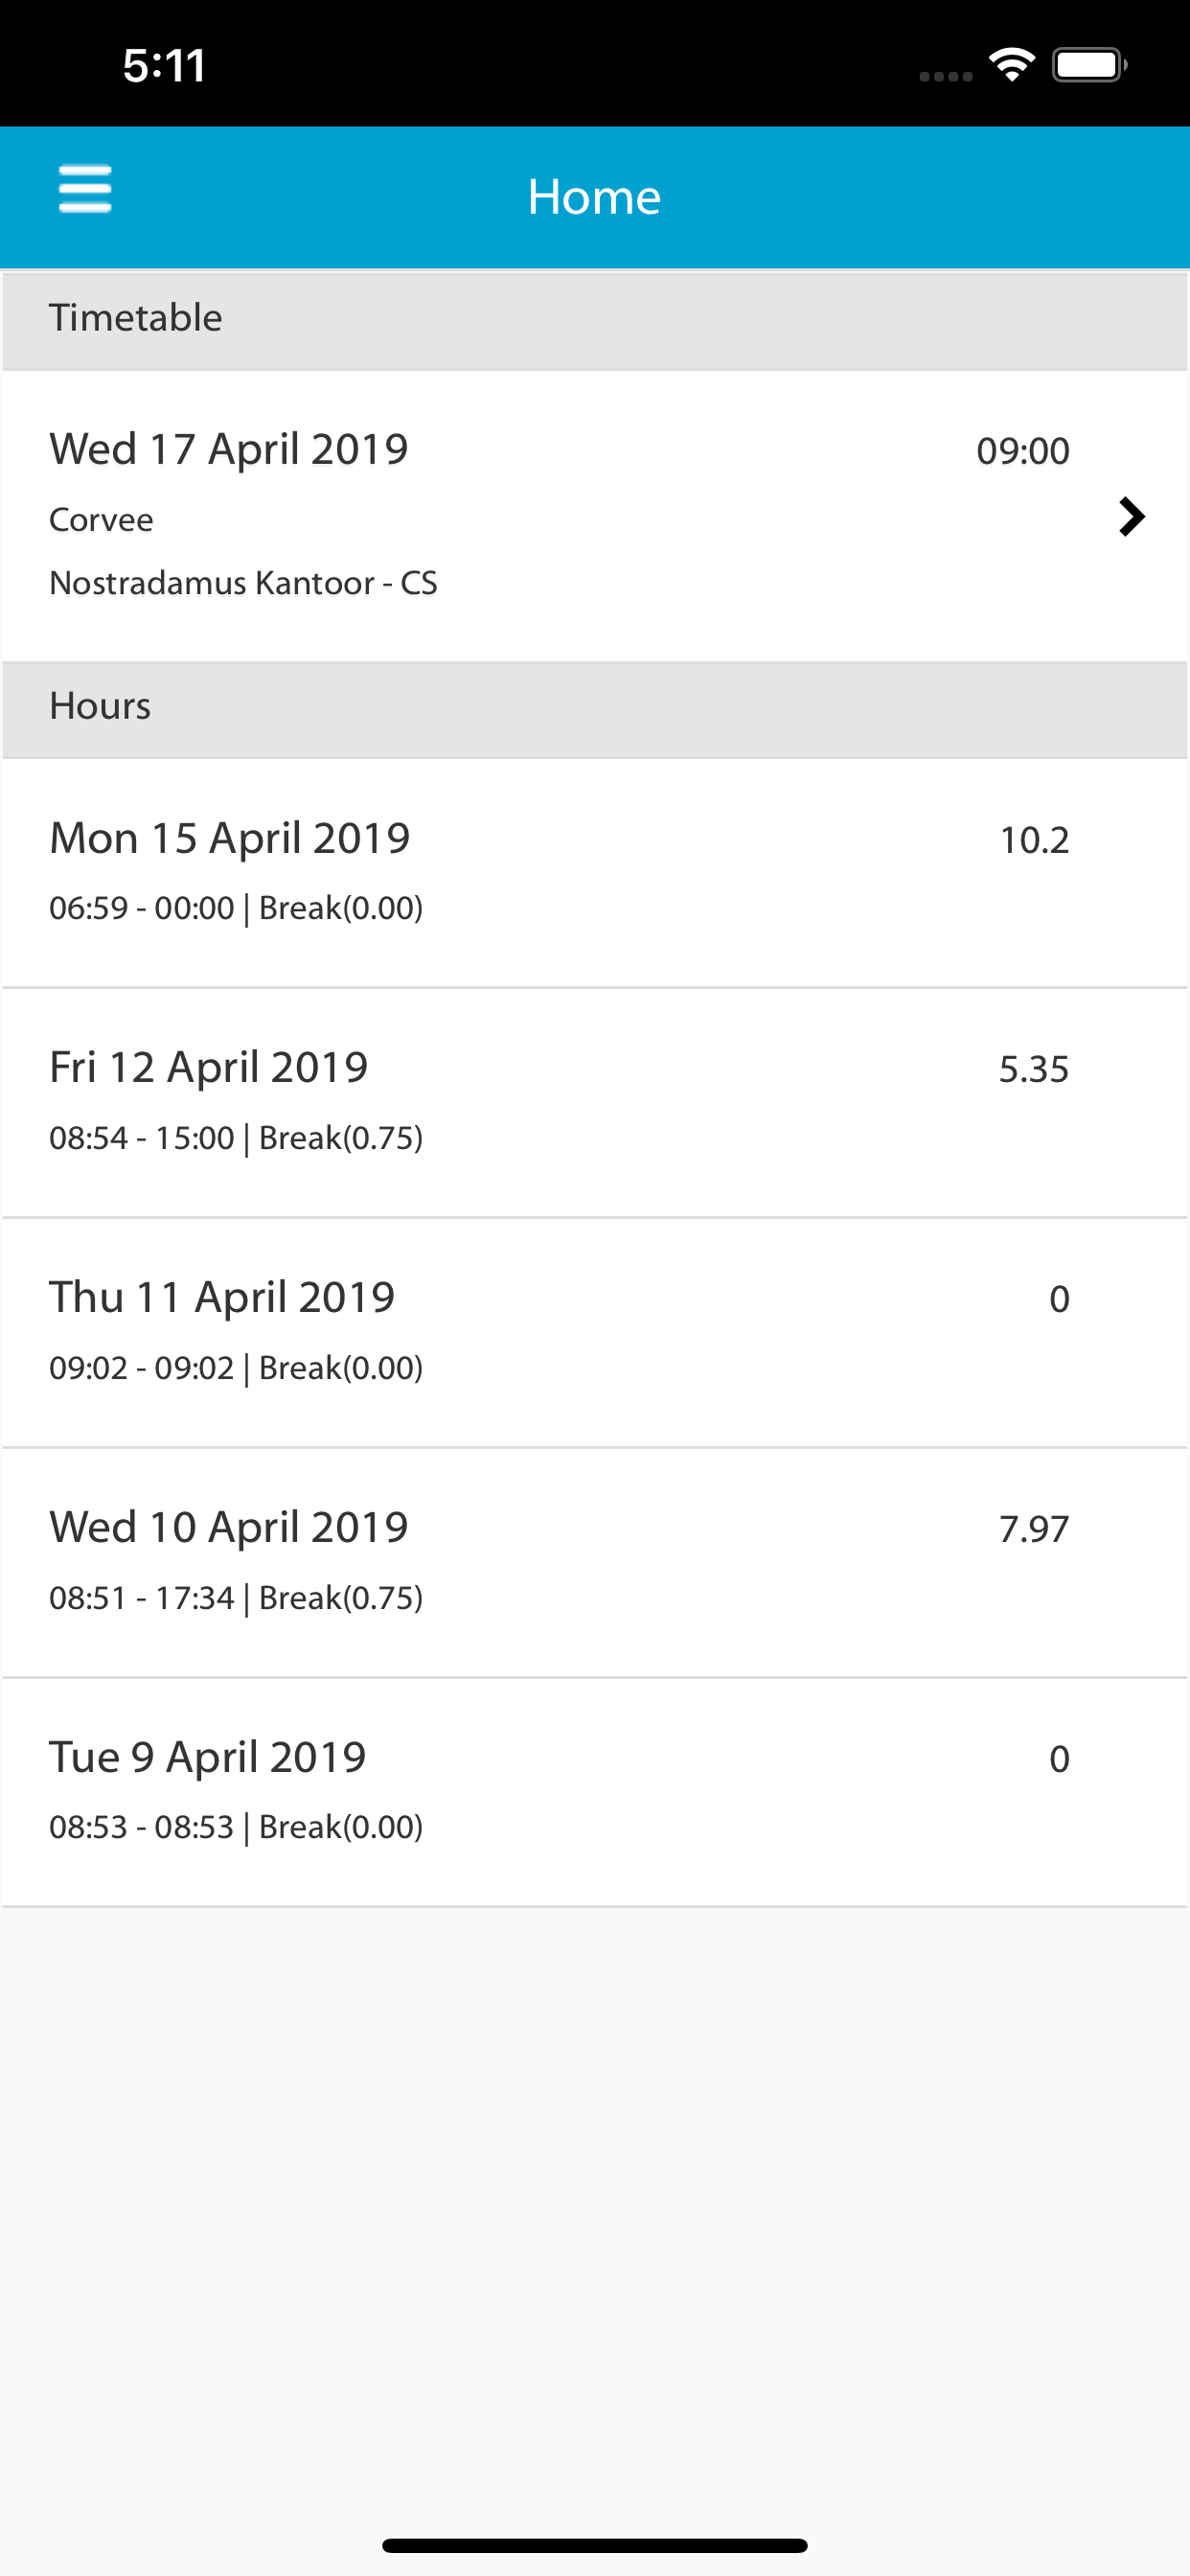Tap the Home title in header
This screenshot has width=1190, height=2576.
click(594, 197)
